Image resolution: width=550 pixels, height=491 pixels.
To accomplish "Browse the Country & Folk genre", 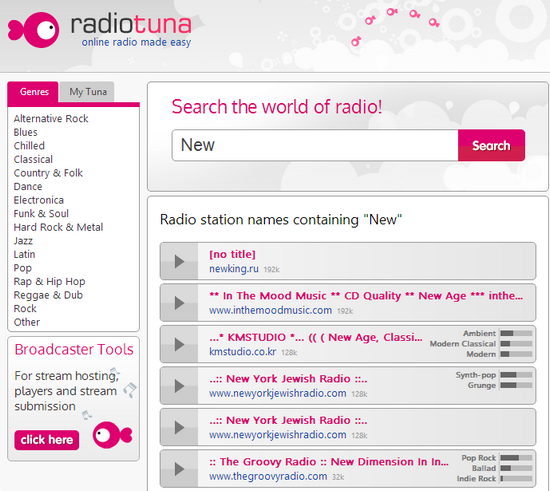I will (x=48, y=173).
